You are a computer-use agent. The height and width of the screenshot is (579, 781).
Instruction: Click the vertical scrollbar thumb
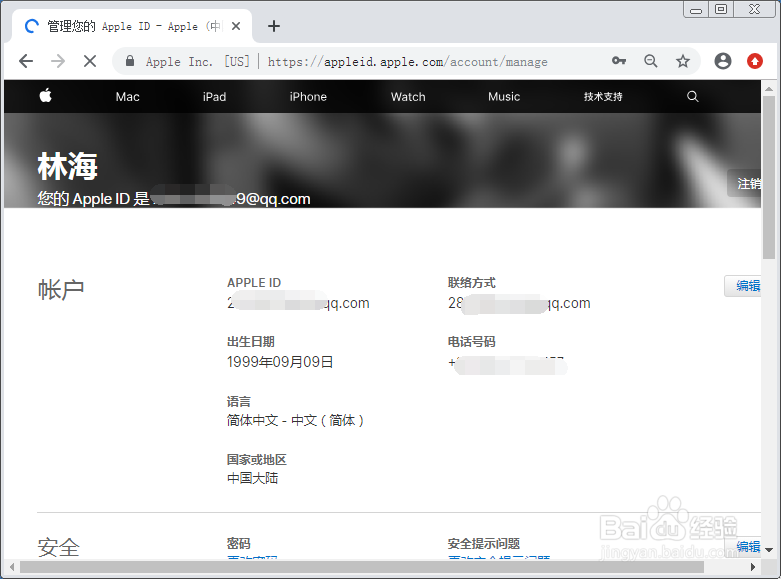point(769,177)
